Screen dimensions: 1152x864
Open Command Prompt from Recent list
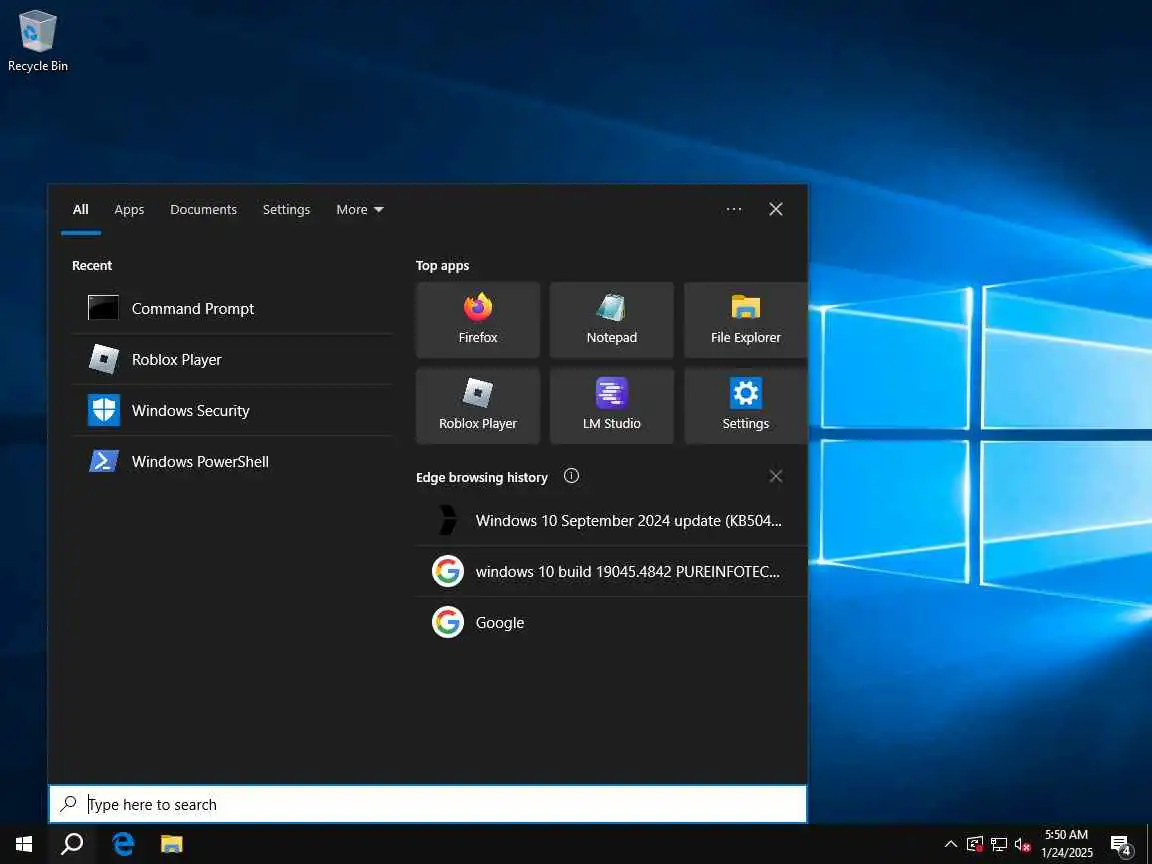click(232, 309)
